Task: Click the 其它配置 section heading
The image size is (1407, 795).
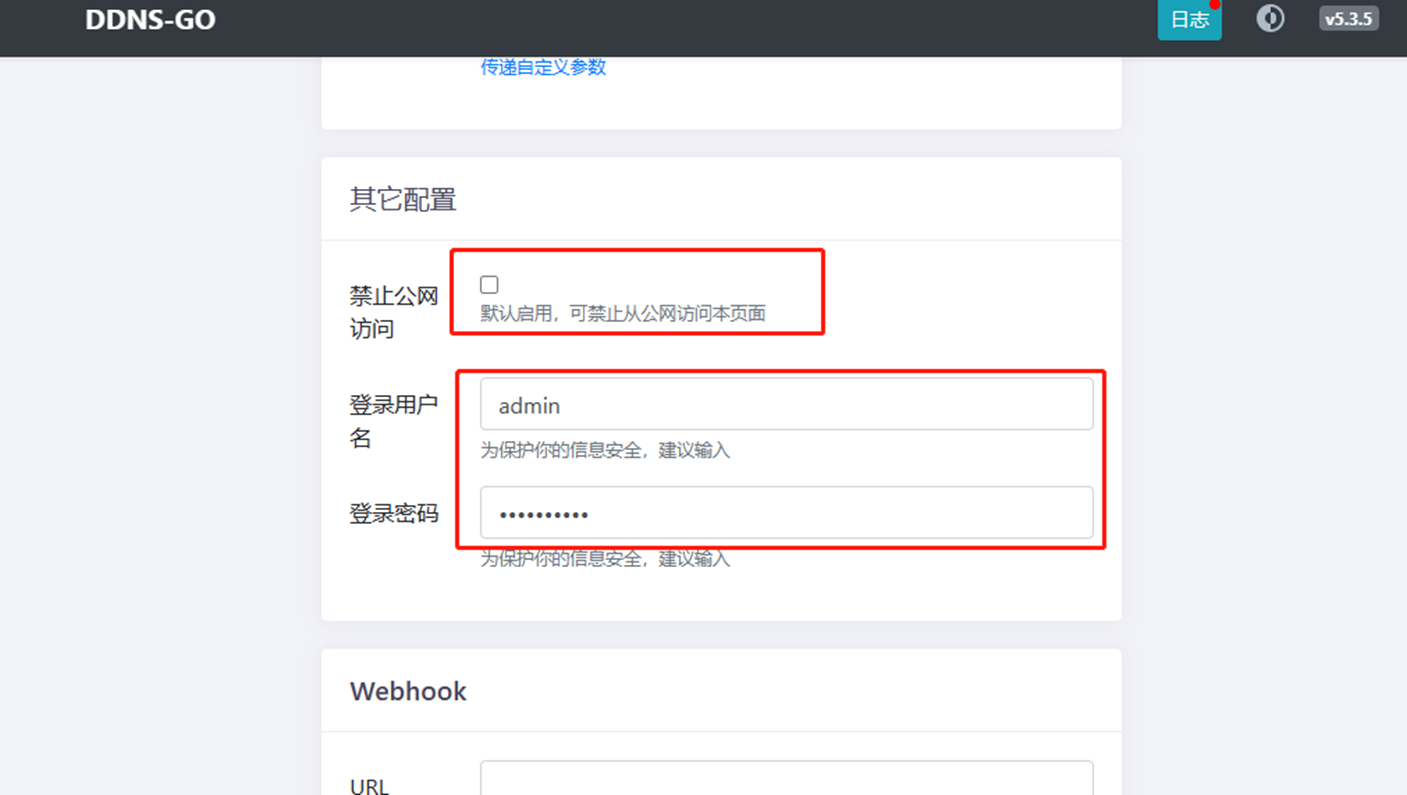Action: click(403, 200)
